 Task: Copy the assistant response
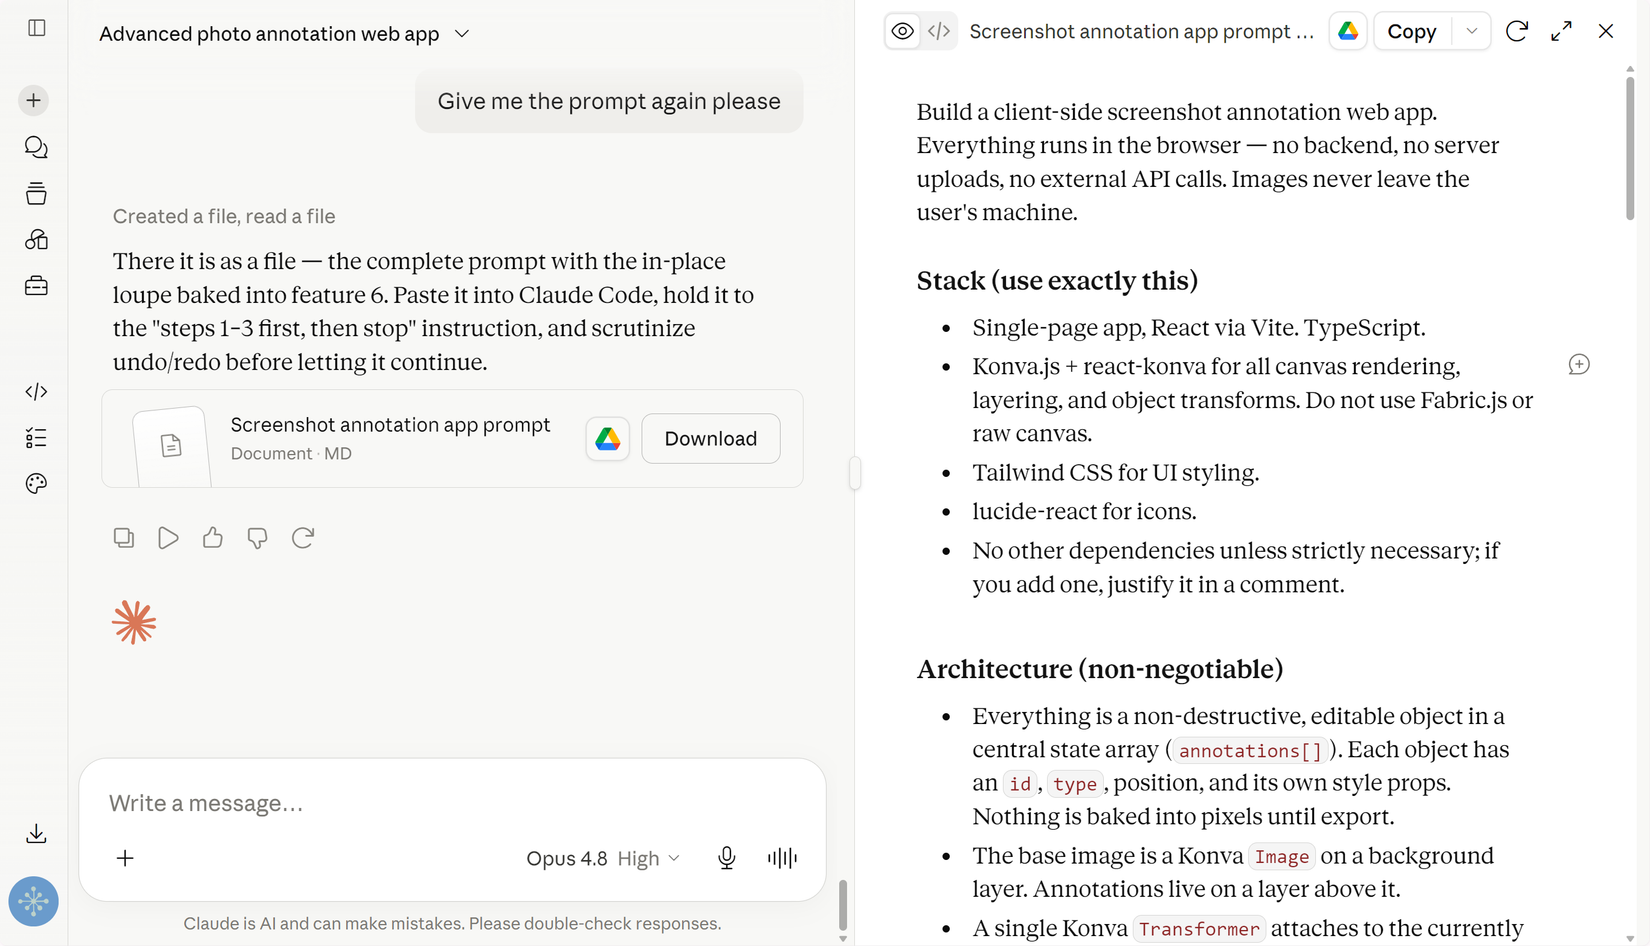[x=124, y=538]
